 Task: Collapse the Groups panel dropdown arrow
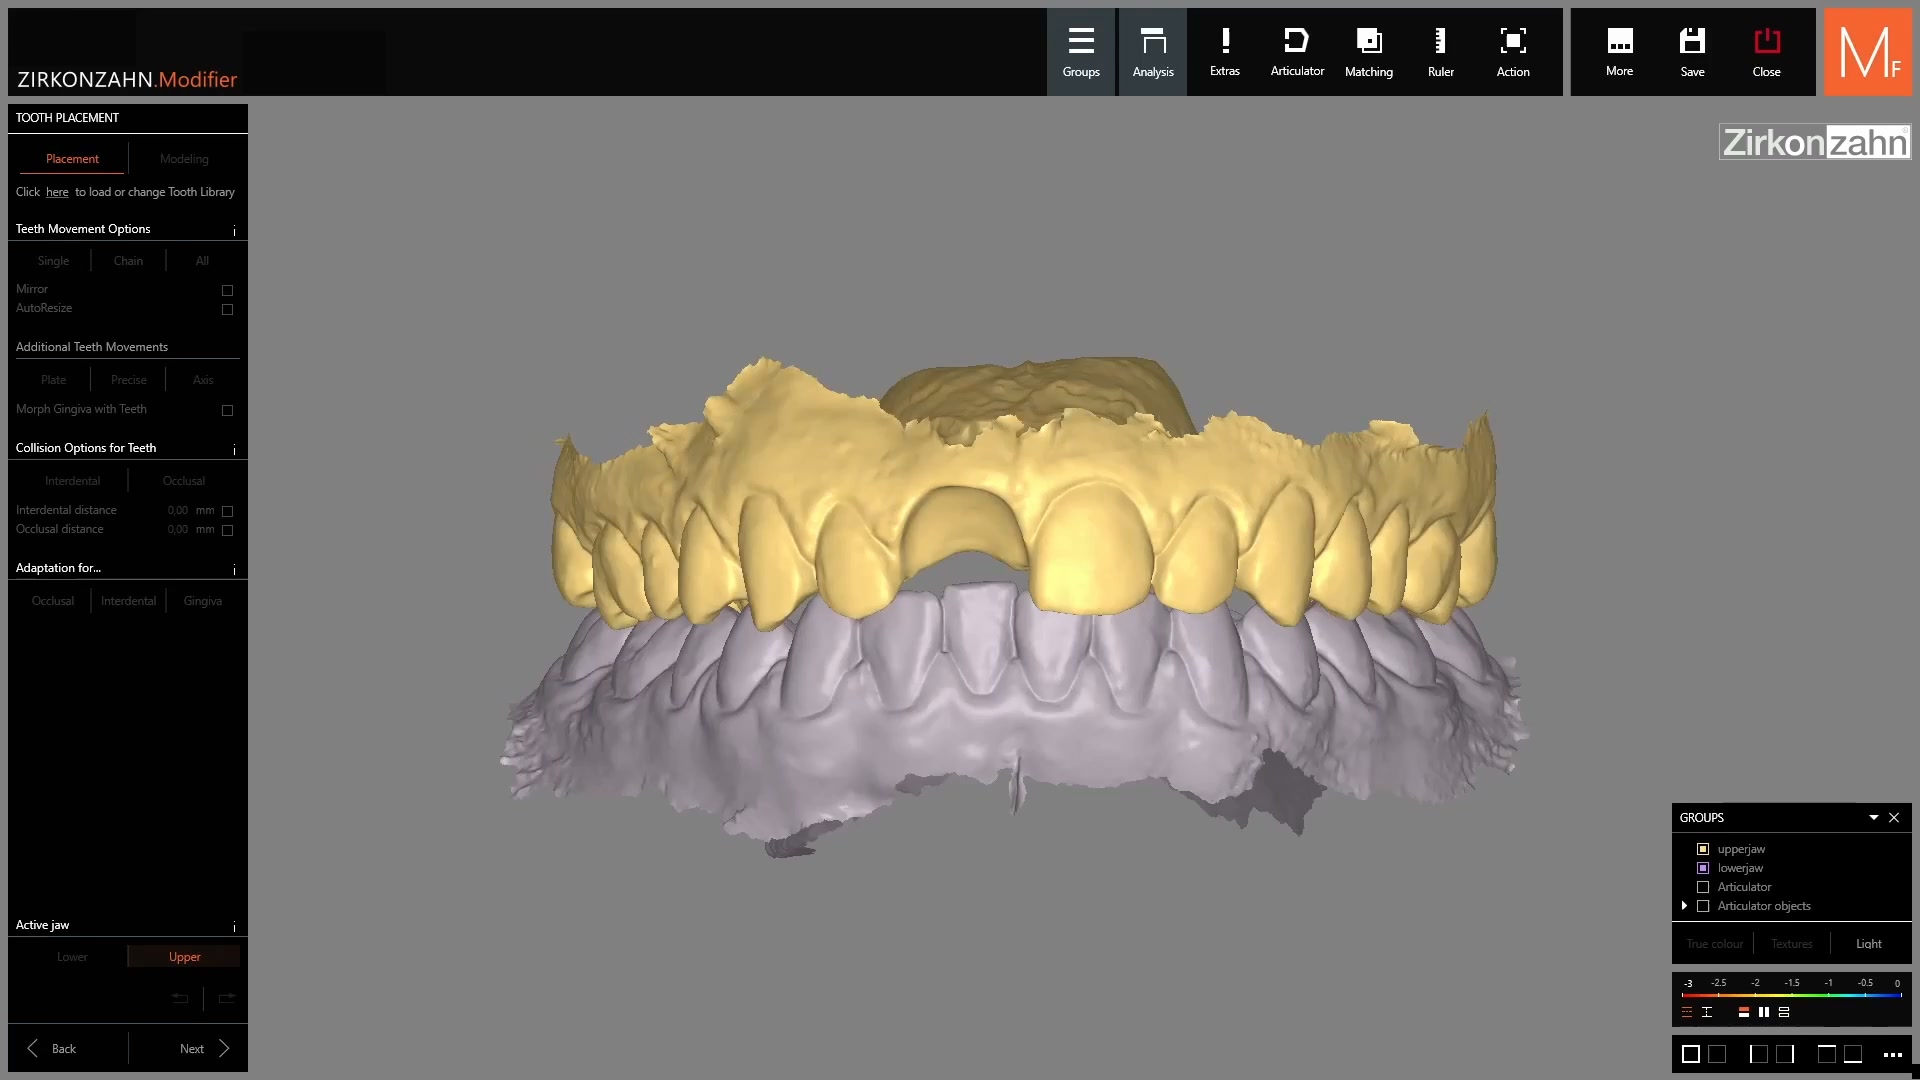pos(1874,818)
